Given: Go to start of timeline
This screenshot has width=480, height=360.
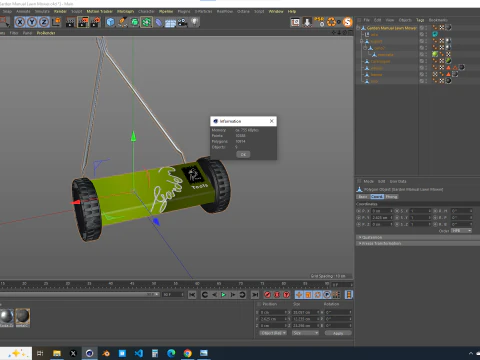Looking at the screenshot, I should pos(192,295).
